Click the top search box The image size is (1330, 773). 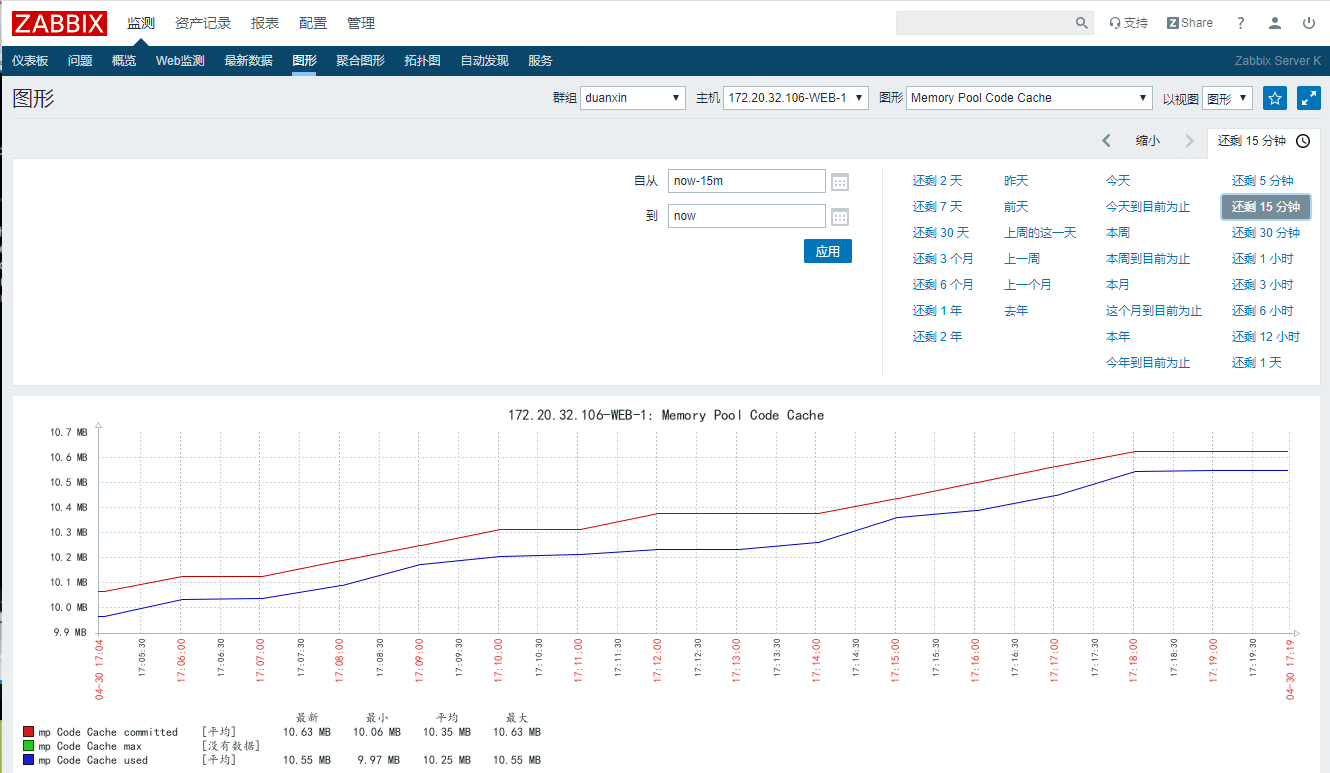(x=985, y=23)
